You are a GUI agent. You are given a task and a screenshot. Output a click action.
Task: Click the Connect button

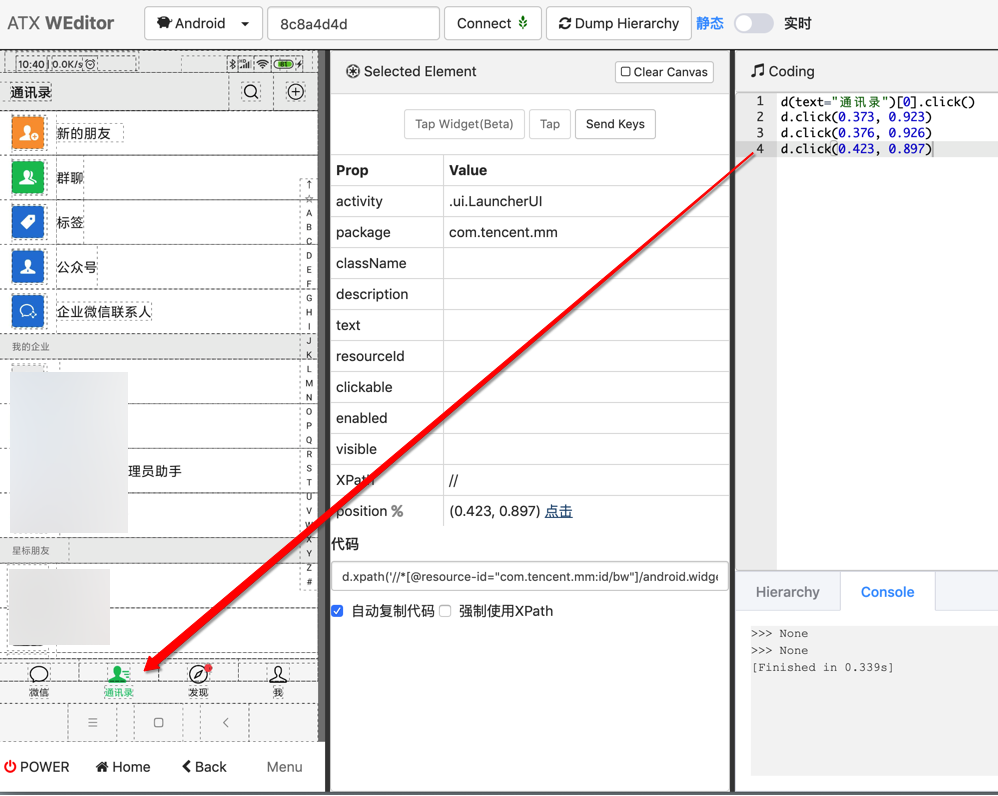493,24
